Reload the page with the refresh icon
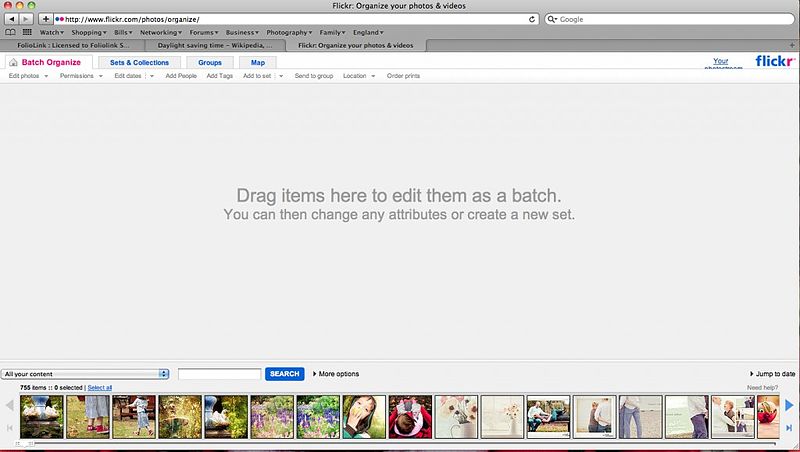 click(x=532, y=19)
